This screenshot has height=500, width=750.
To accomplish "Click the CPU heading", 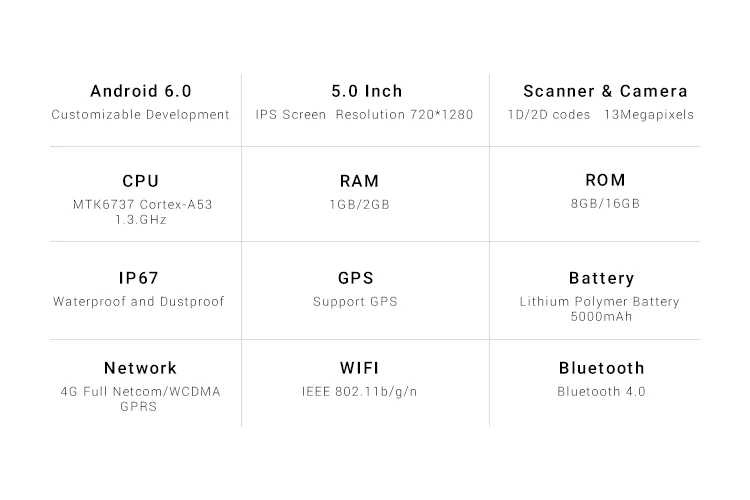I will click(x=141, y=181).
